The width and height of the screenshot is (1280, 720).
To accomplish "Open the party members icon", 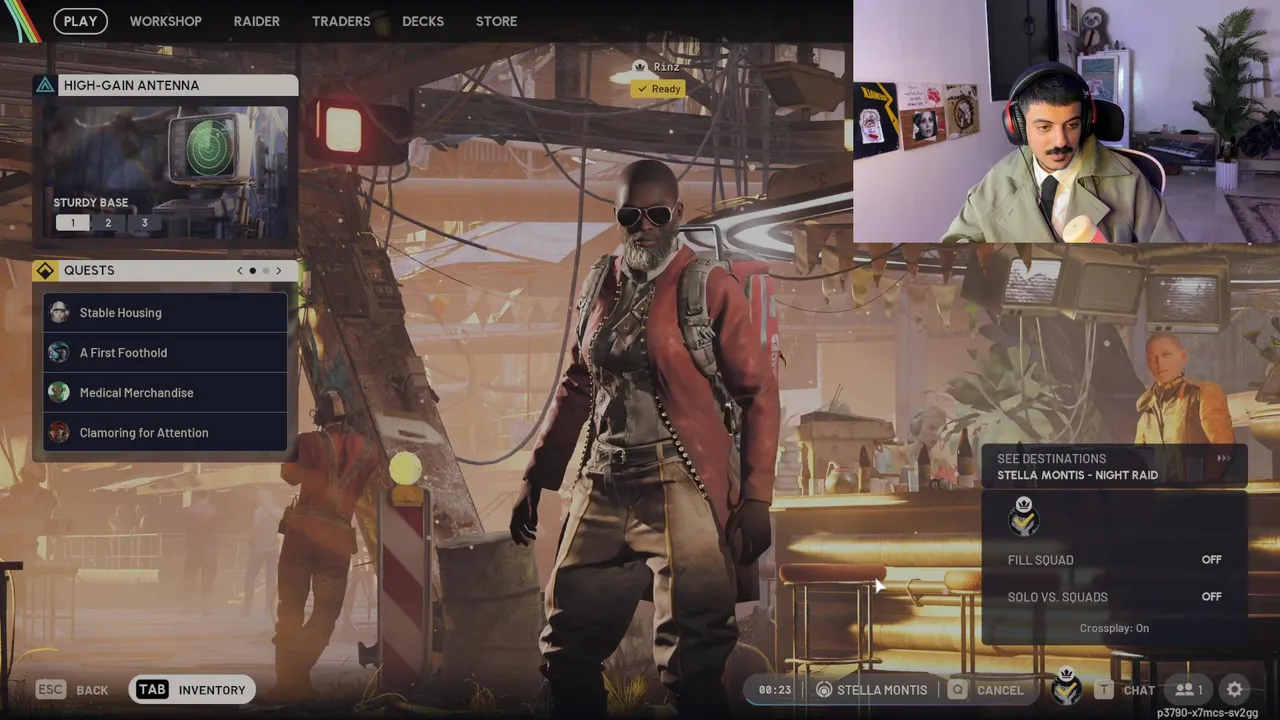I will [x=1188, y=690].
